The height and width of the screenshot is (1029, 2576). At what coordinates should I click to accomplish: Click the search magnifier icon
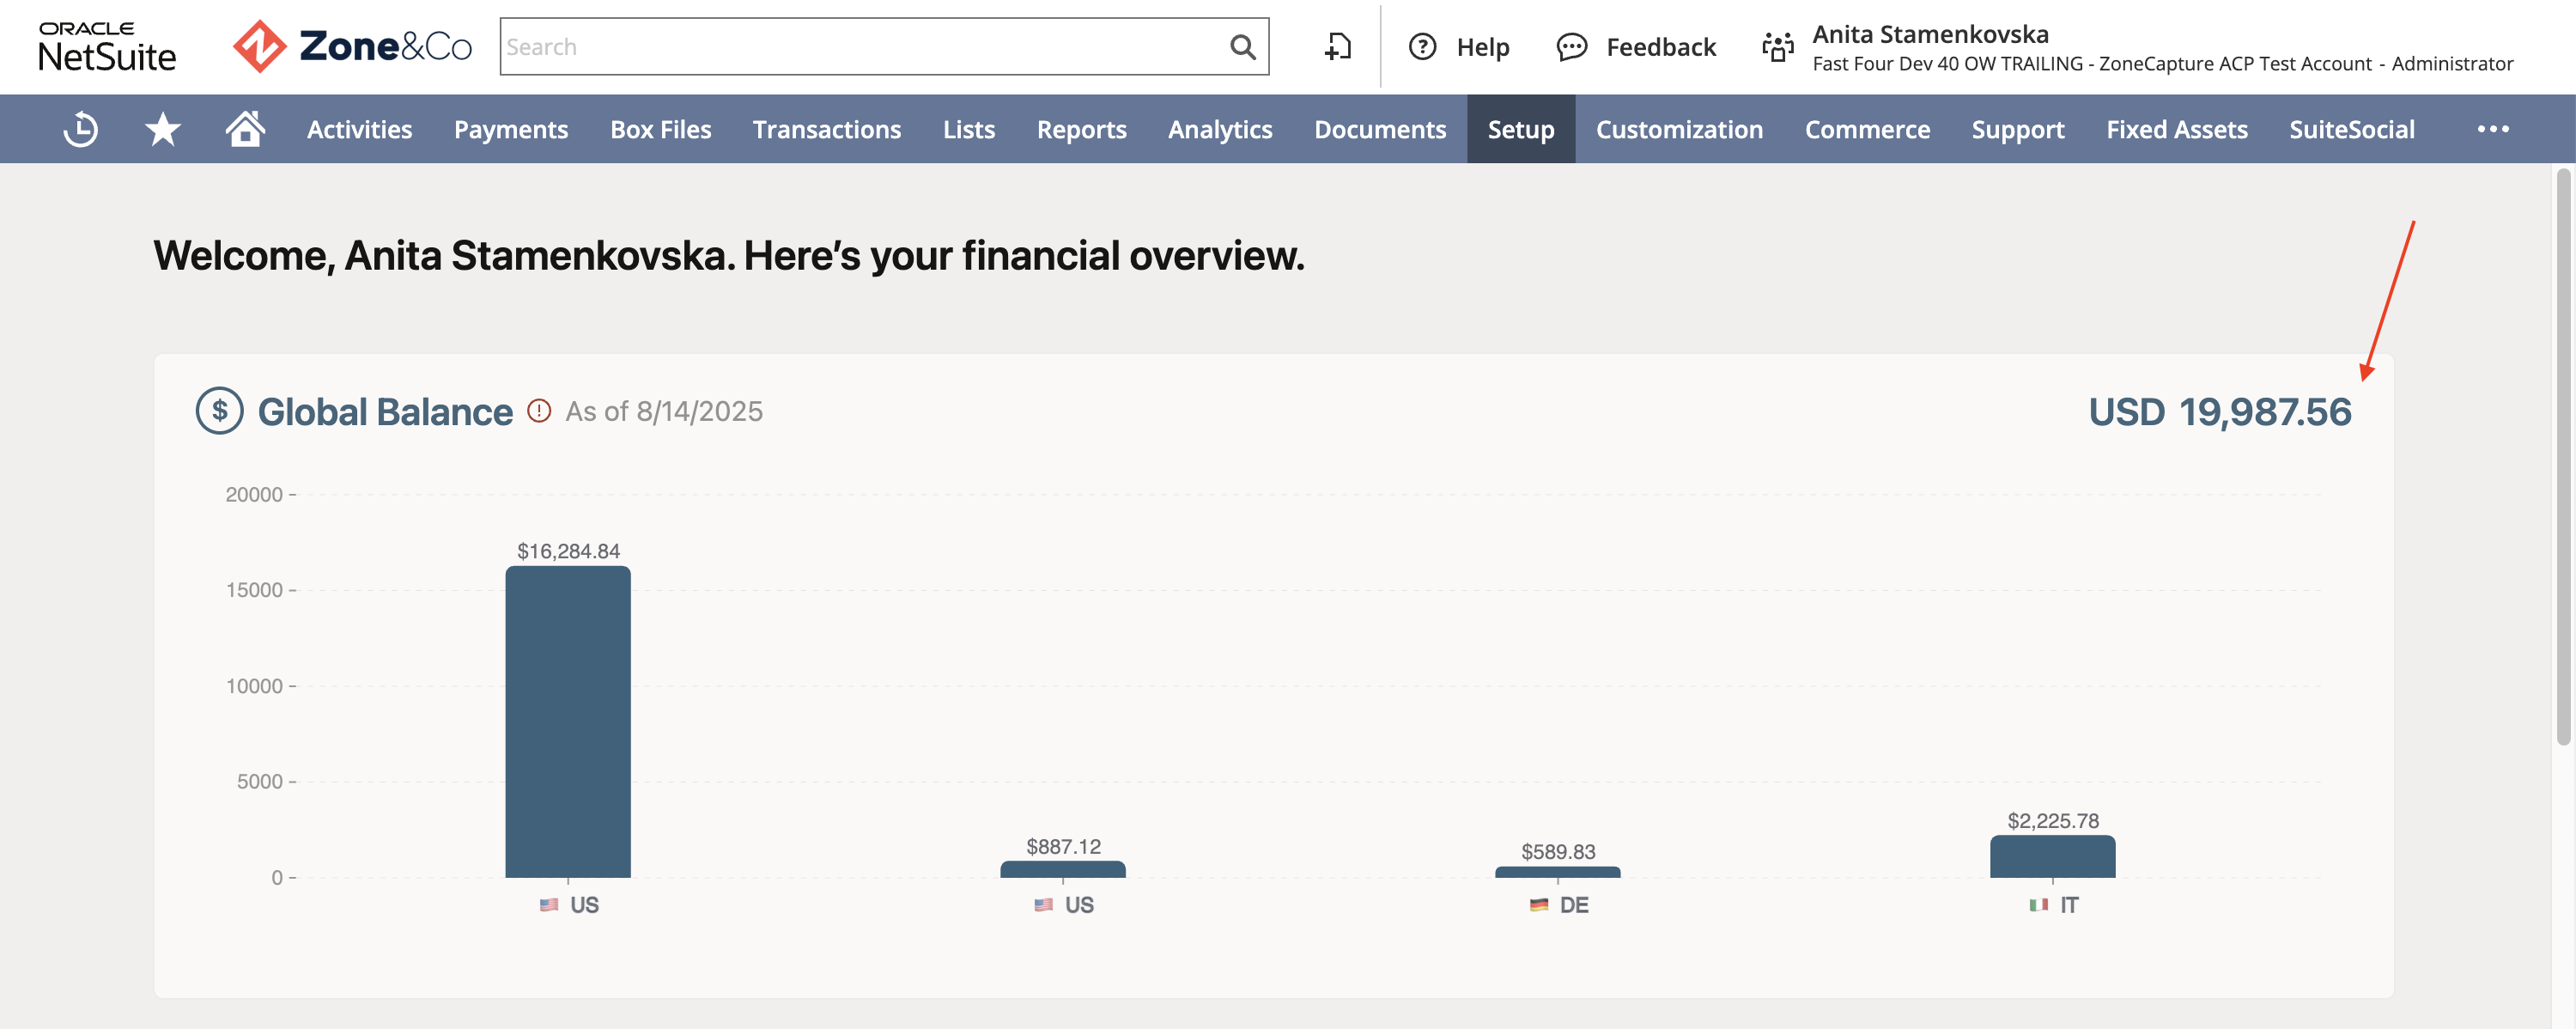click(1242, 47)
